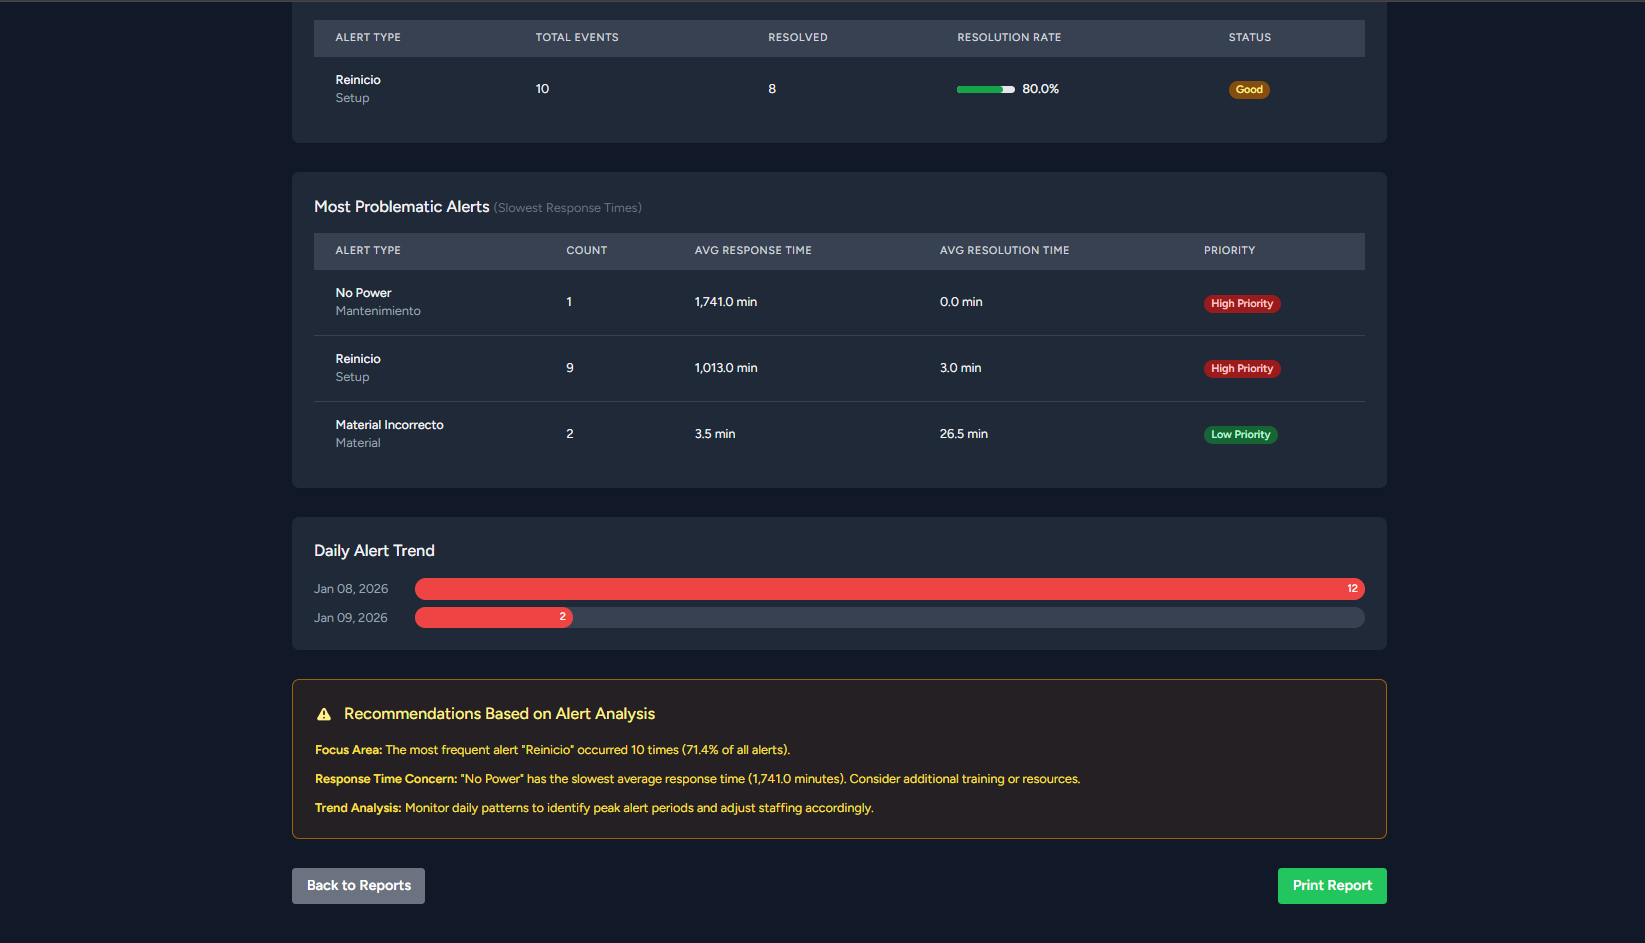Select the Material Incorrecto alert row
Viewport: 1645px width, 943px height.
click(x=838, y=434)
